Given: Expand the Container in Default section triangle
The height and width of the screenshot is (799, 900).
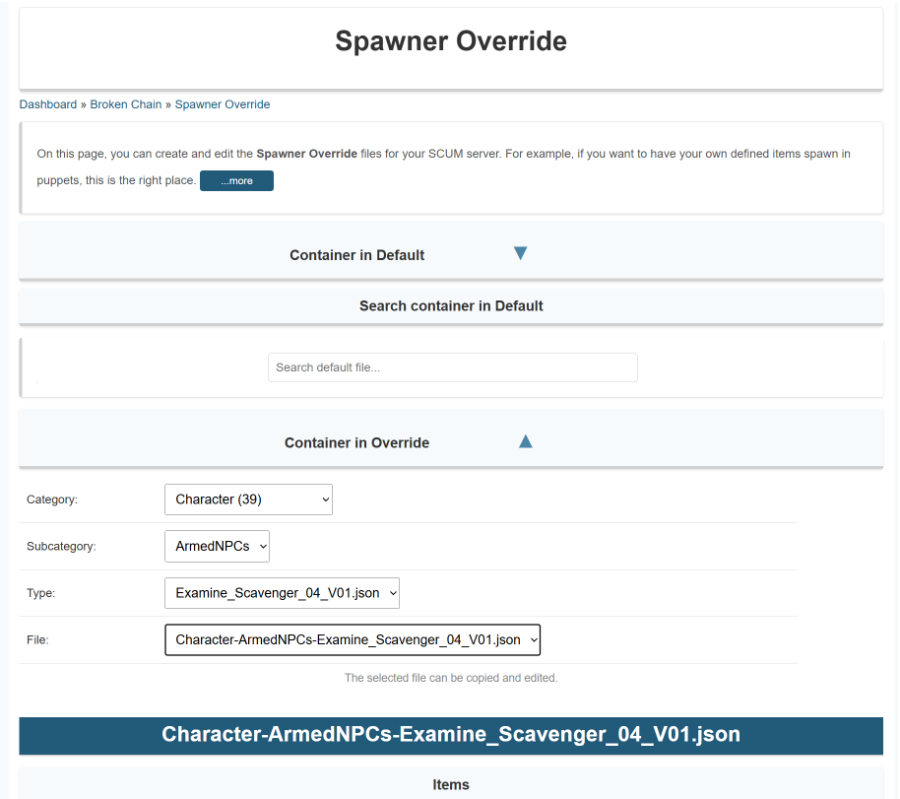Looking at the screenshot, I should [520, 253].
